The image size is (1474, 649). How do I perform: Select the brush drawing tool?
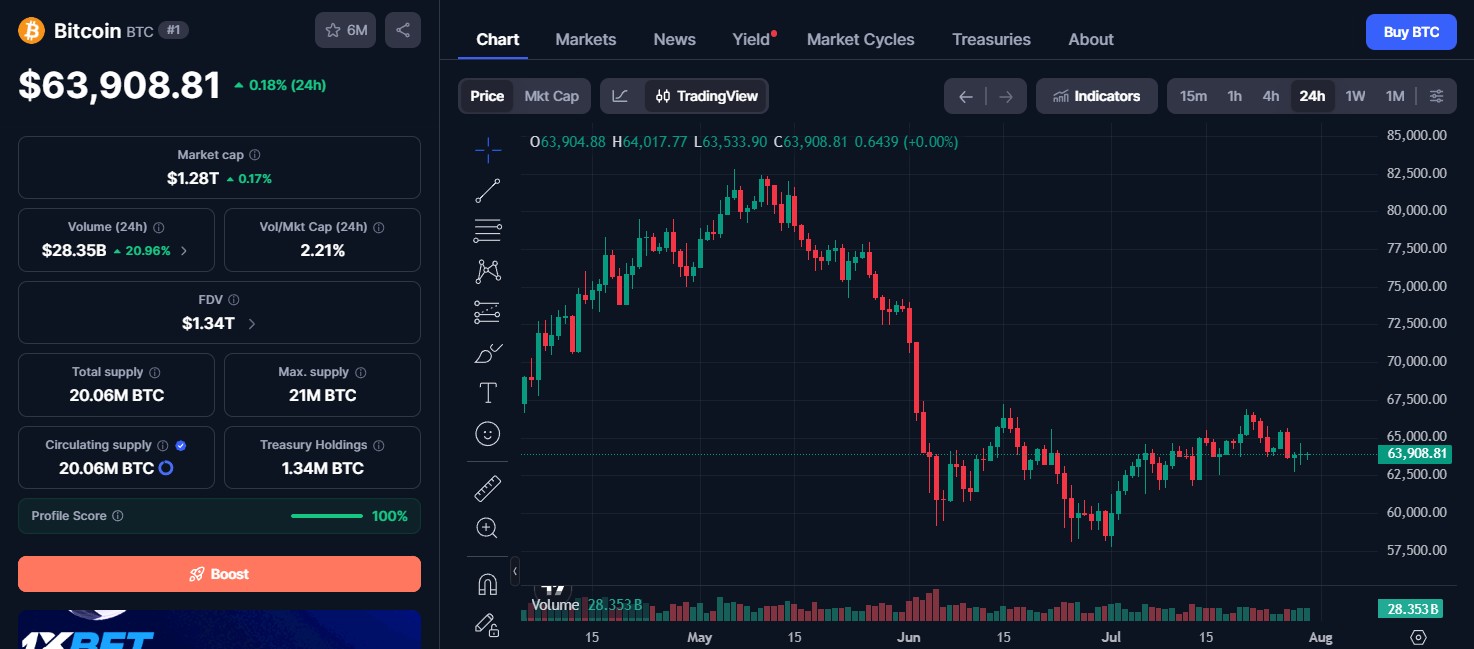(x=488, y=353)
